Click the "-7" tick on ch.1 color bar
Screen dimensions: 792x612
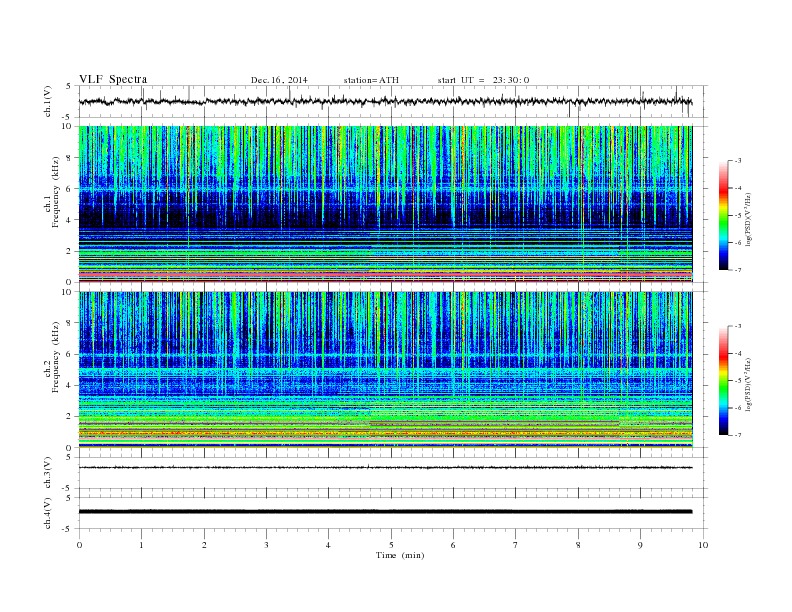[x=738, y=270]
